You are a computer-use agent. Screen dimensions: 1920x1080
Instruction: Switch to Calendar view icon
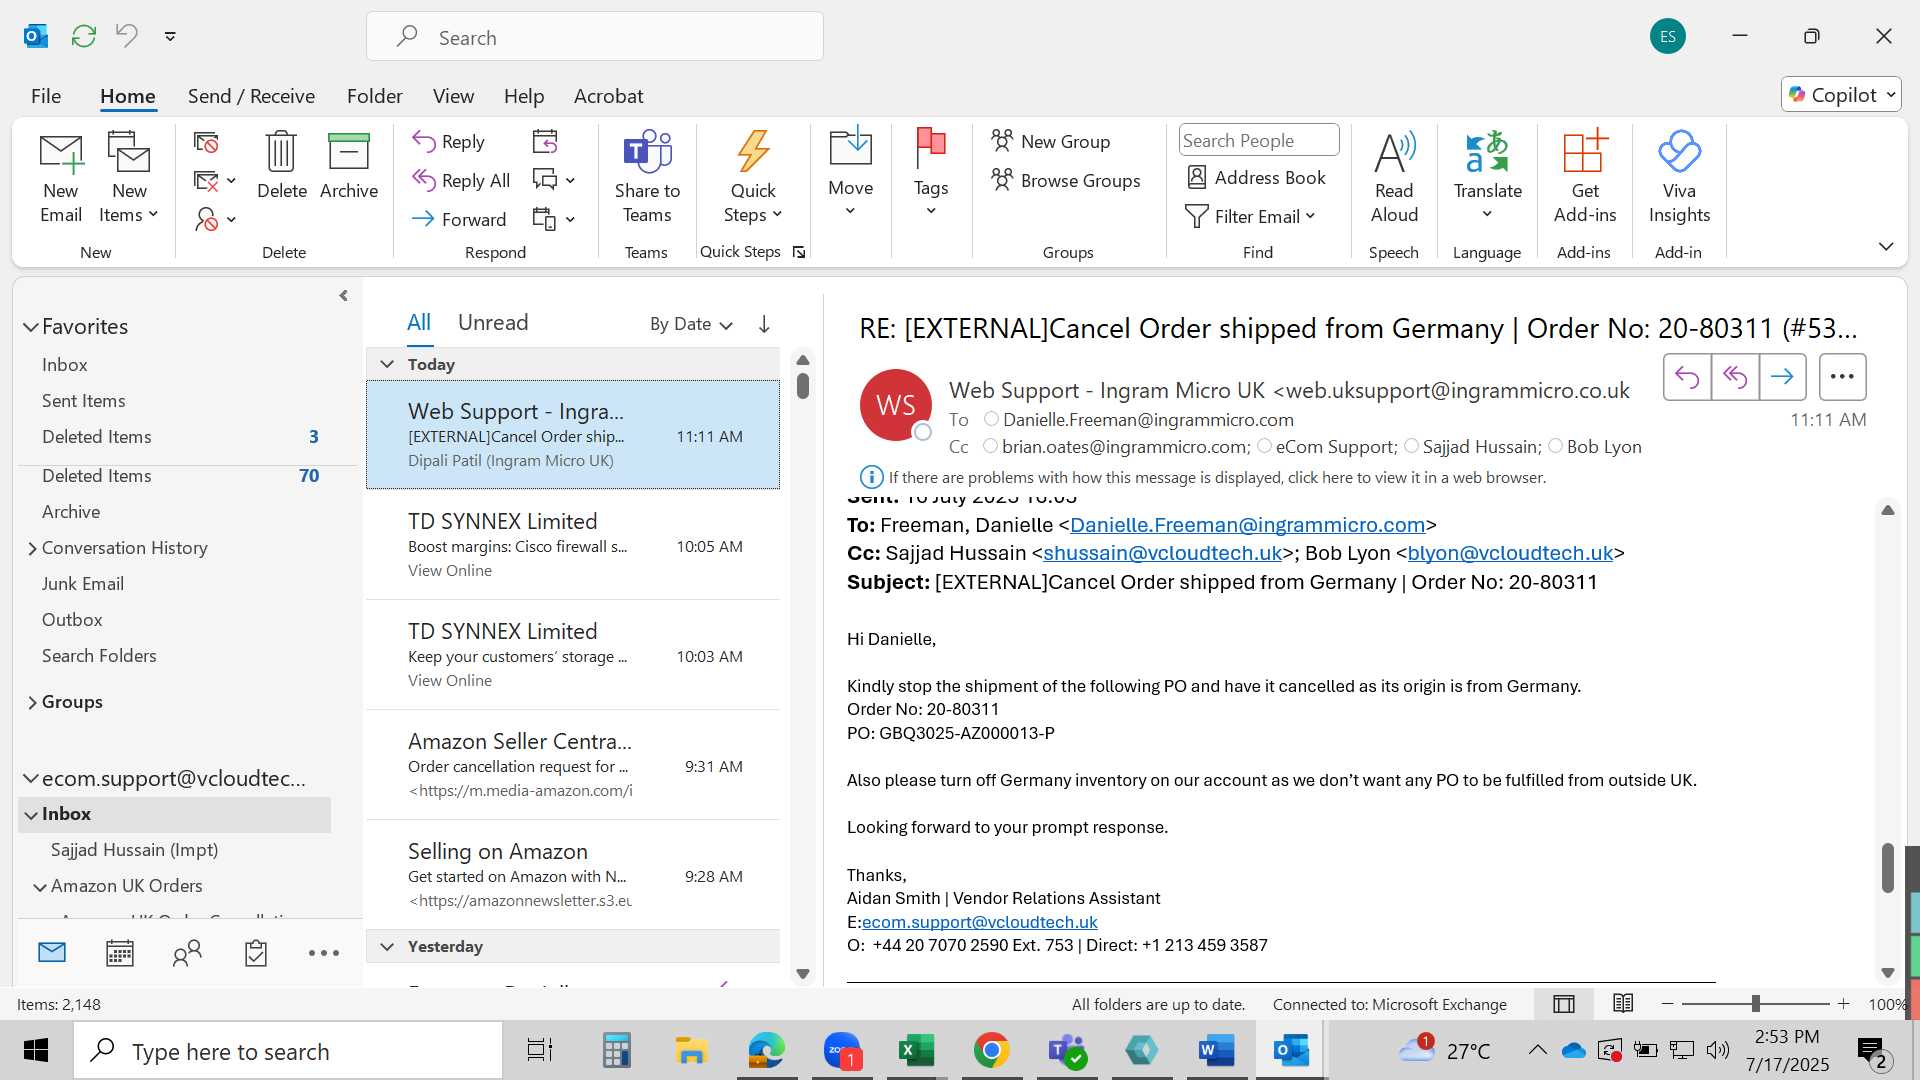120,953
